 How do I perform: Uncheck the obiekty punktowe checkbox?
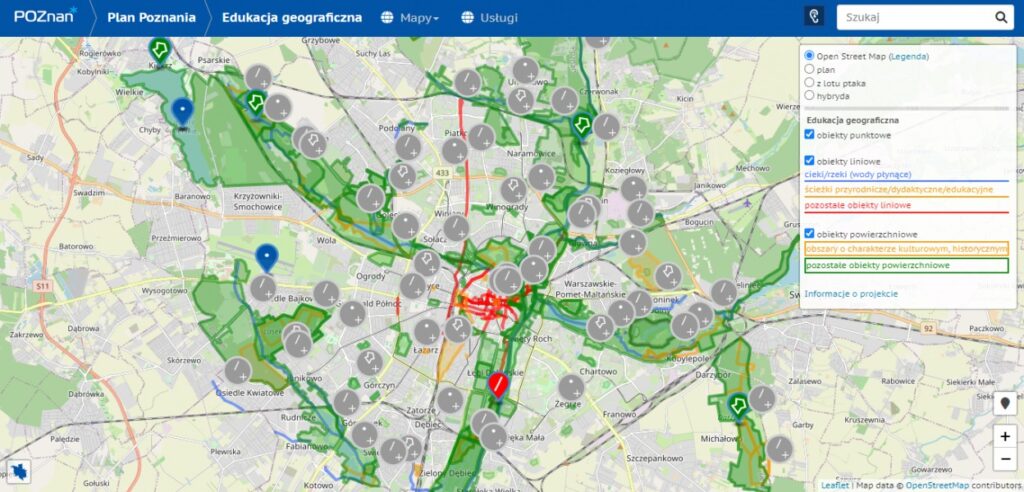coord(810,134)
